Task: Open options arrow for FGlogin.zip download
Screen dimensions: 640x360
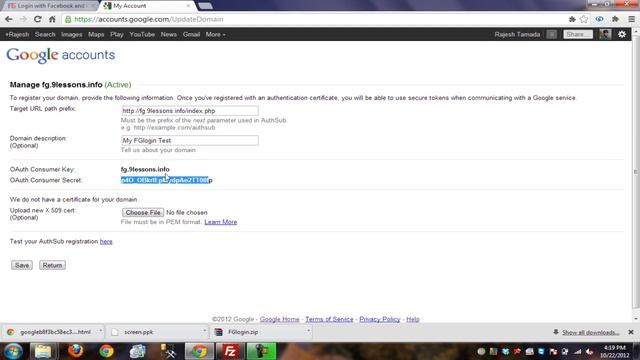Action: point(308,331)
